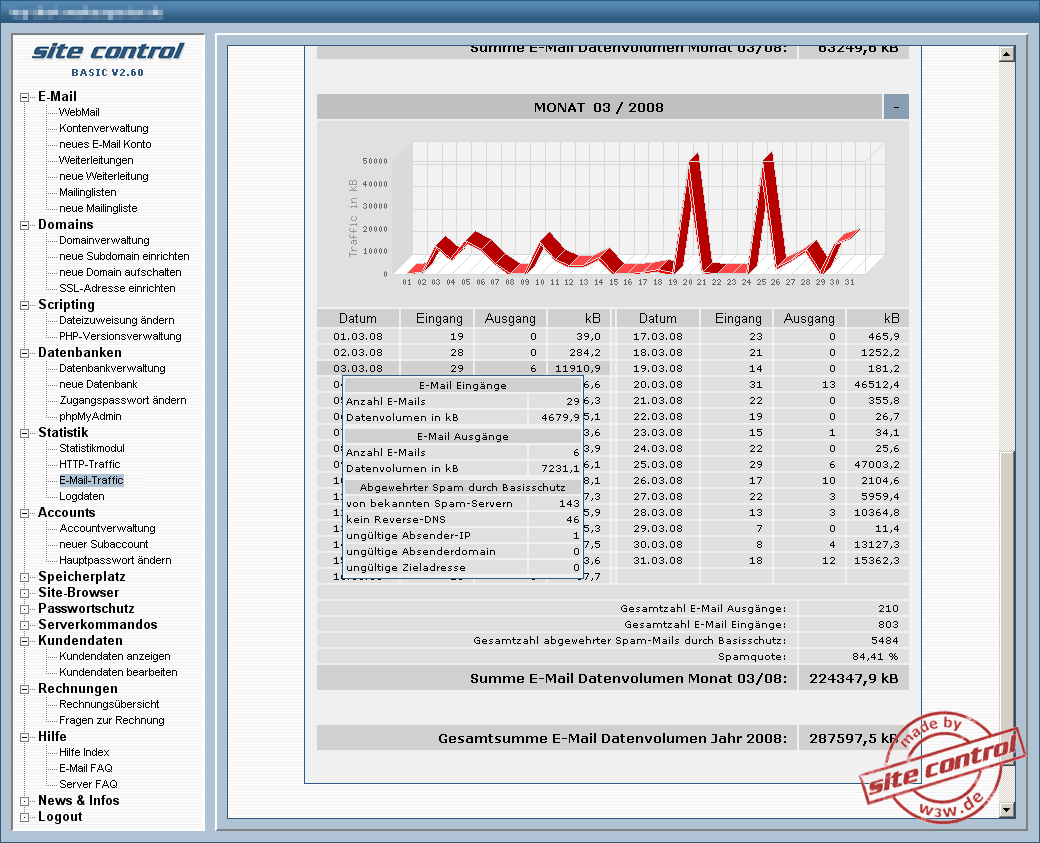Viewport: 1040px width, 843px height.
Task: Open Hauptpasswort ändern
Action: click(115, 560)
